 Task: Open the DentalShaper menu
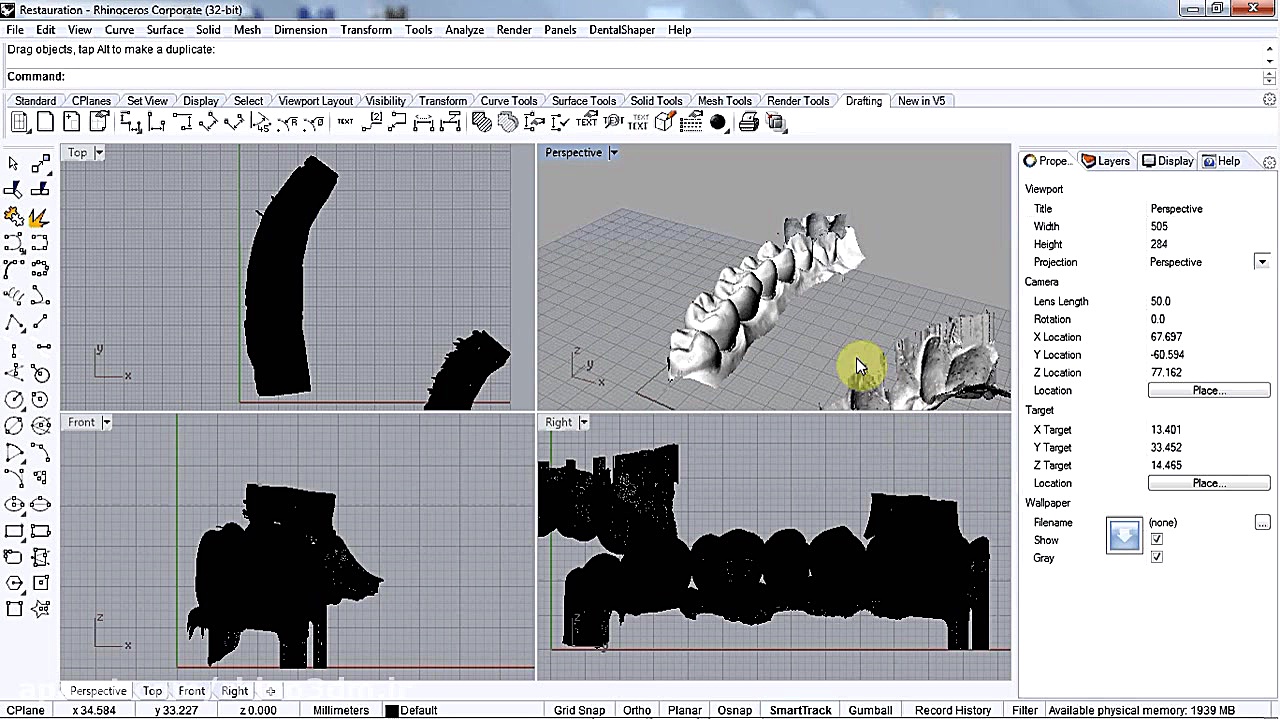pyautogui.click(x=621, y=30)
